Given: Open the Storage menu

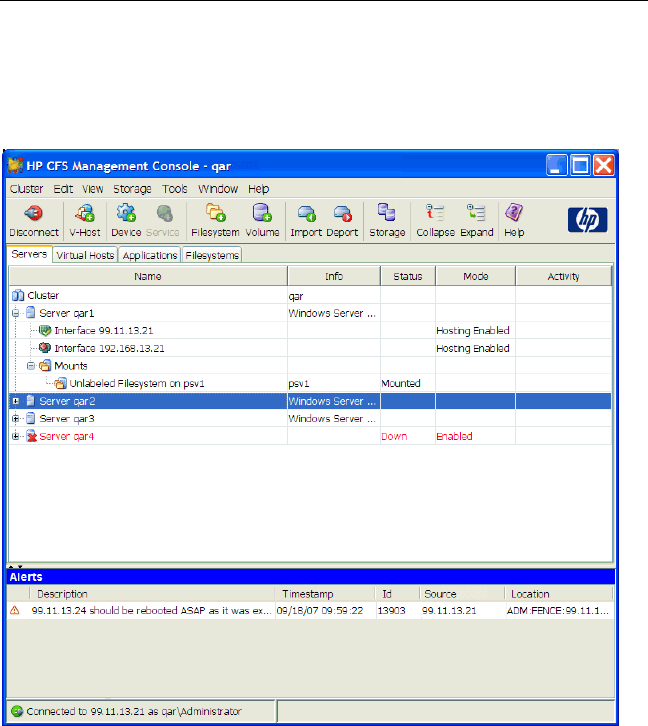Looking at the screenshot, I should [x=132, y=188].
